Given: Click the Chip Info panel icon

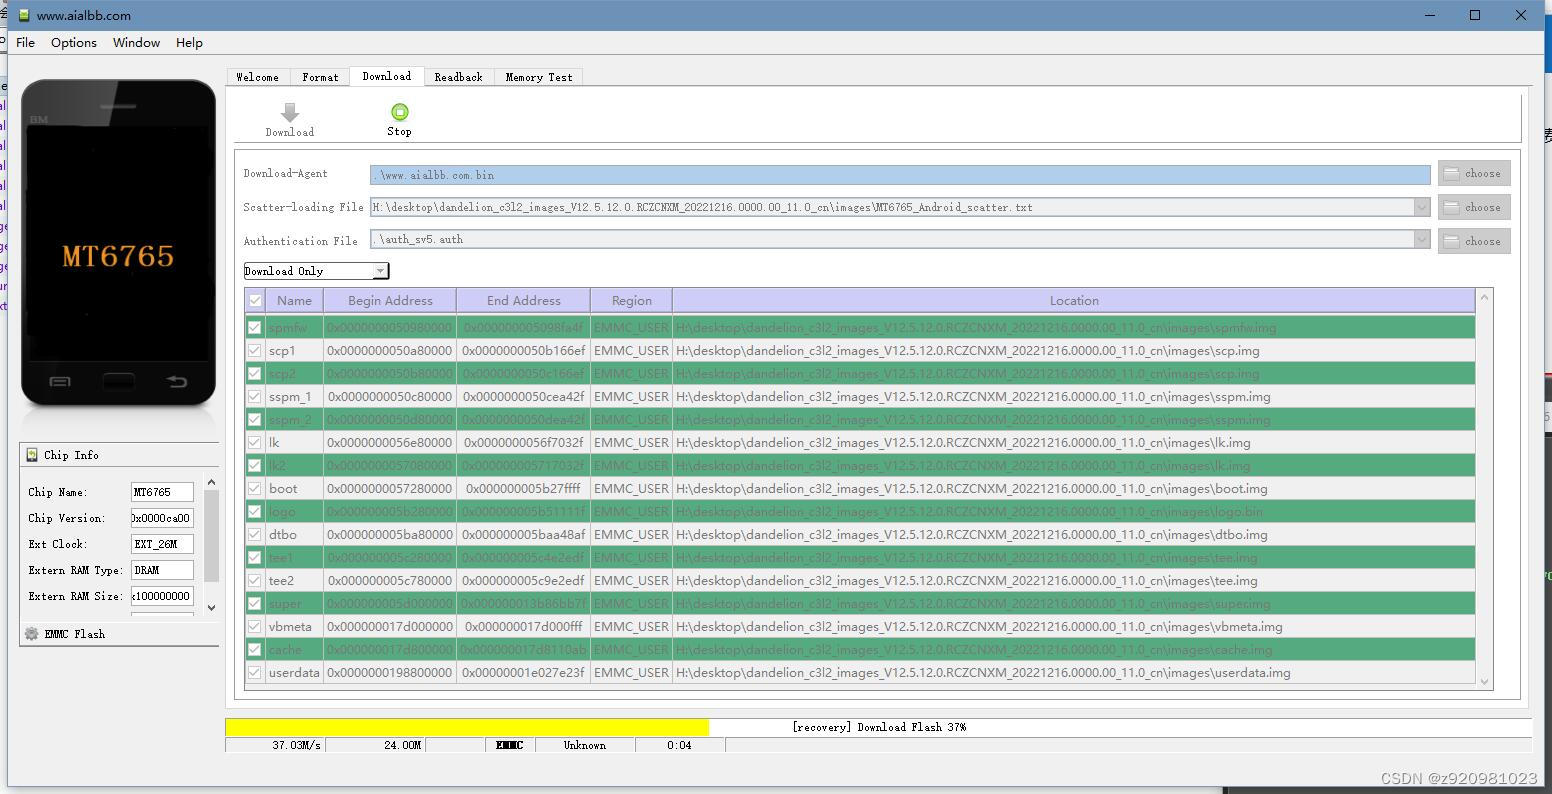Looking at the screenshot, I should 31,455.
